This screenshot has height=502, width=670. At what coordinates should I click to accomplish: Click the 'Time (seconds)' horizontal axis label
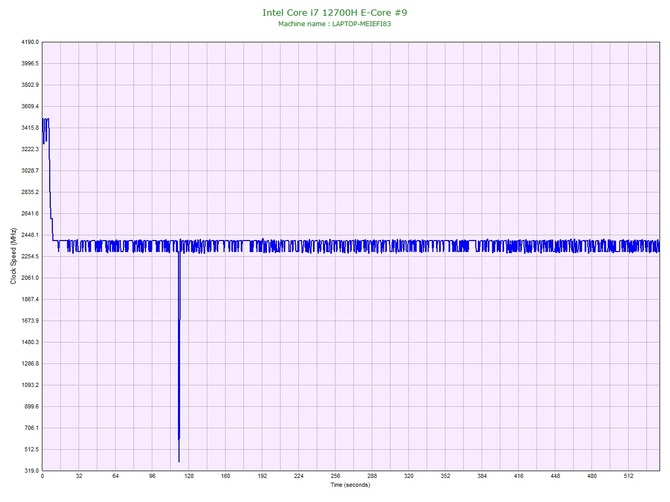click(349, 484)
